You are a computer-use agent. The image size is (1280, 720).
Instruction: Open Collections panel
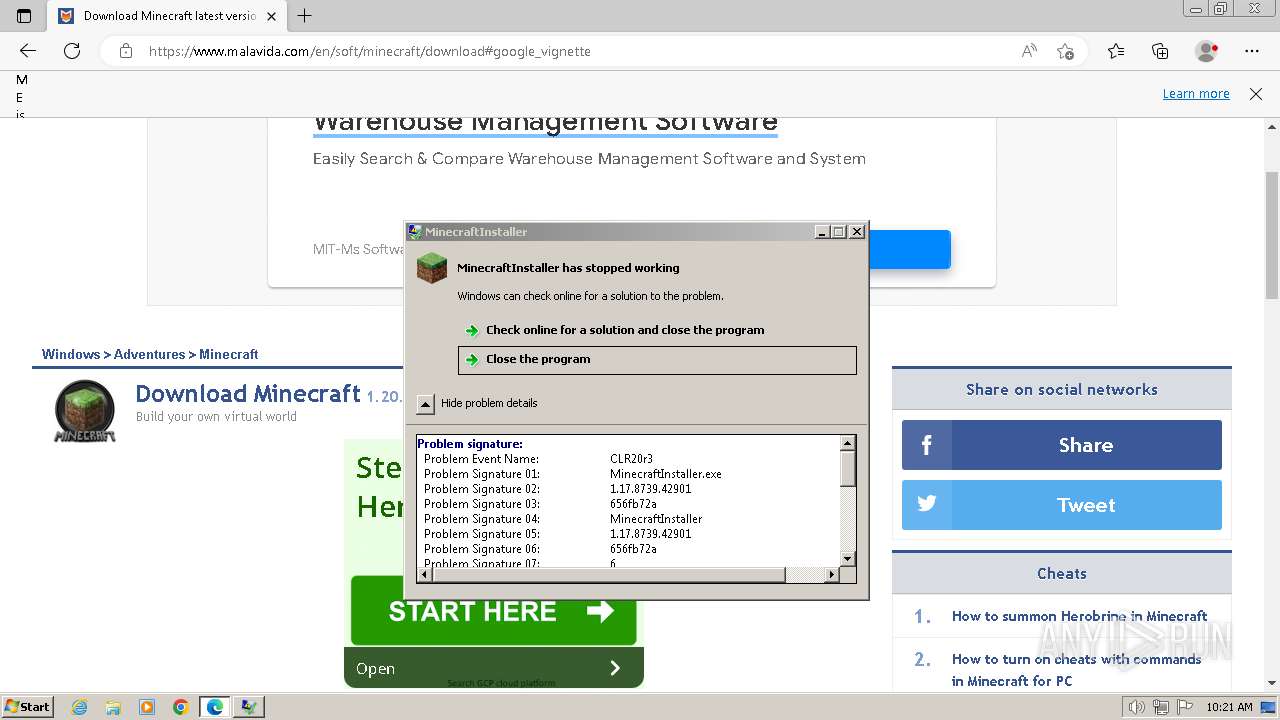click(1160, 51)
